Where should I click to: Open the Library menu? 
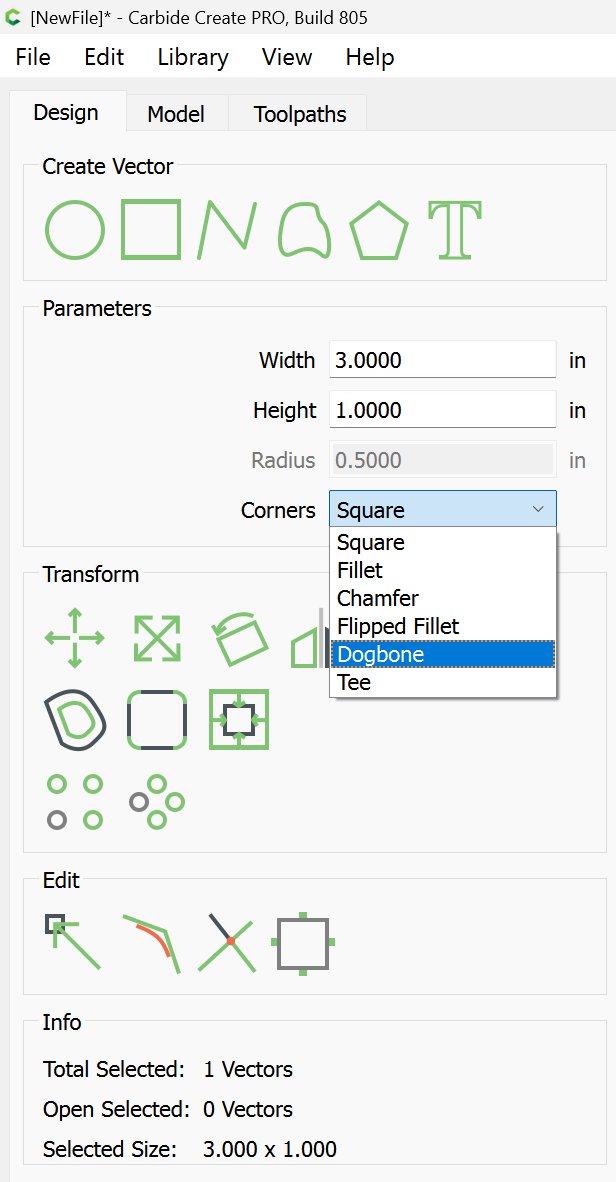point(193,57)
